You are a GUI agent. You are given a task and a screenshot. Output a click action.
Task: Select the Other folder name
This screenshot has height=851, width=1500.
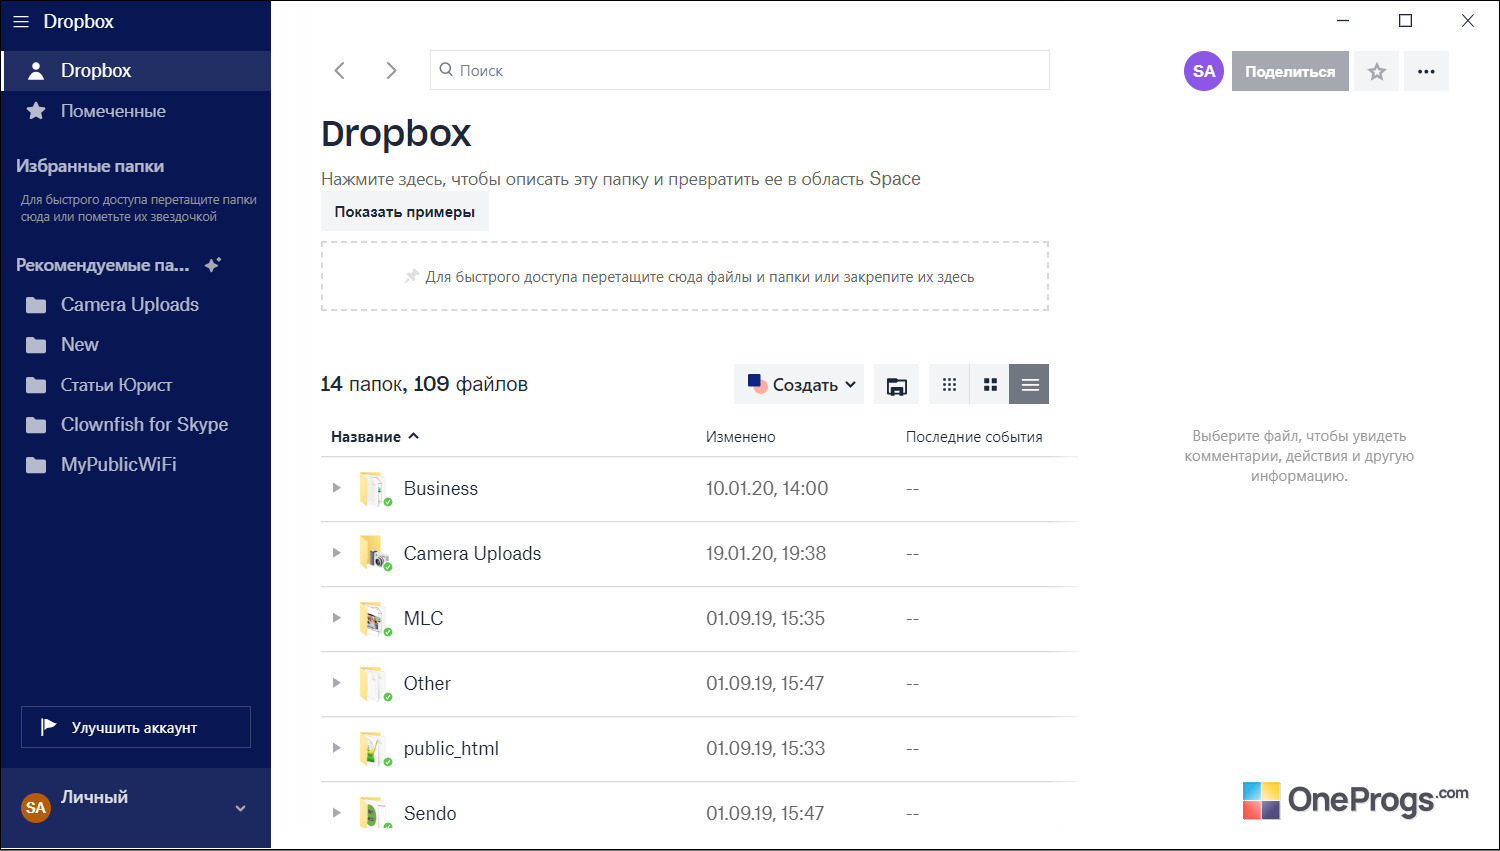[427, 684]
